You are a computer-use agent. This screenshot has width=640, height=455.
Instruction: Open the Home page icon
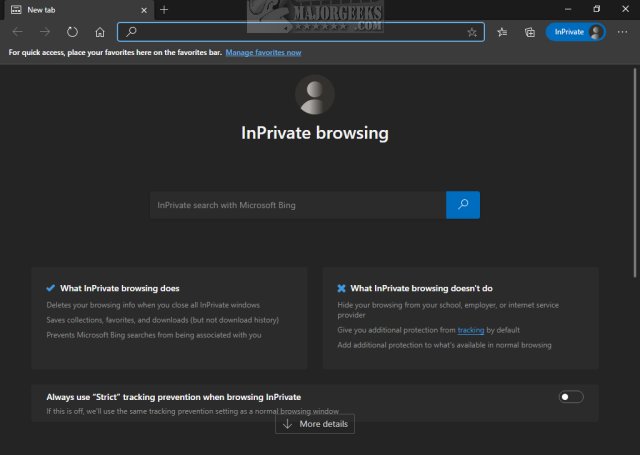point(100,32)
